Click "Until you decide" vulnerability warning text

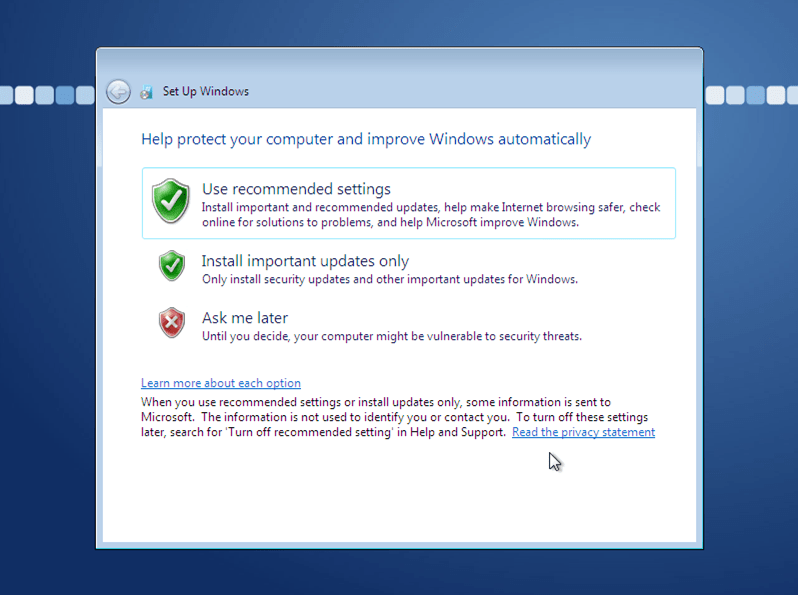[x=392, y=336]
